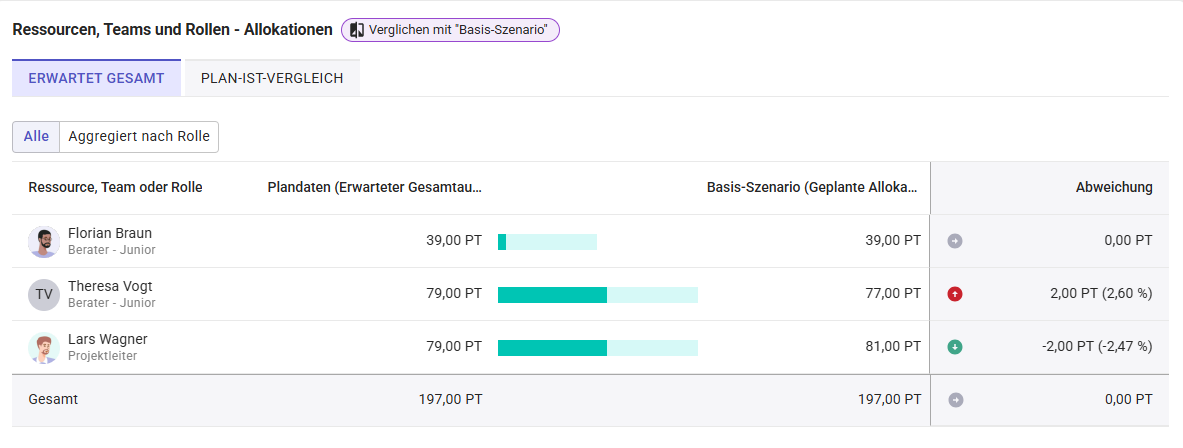Select the "Alle" filter toggle
The height and width of the screenshot is (448, 1183).
36,137
